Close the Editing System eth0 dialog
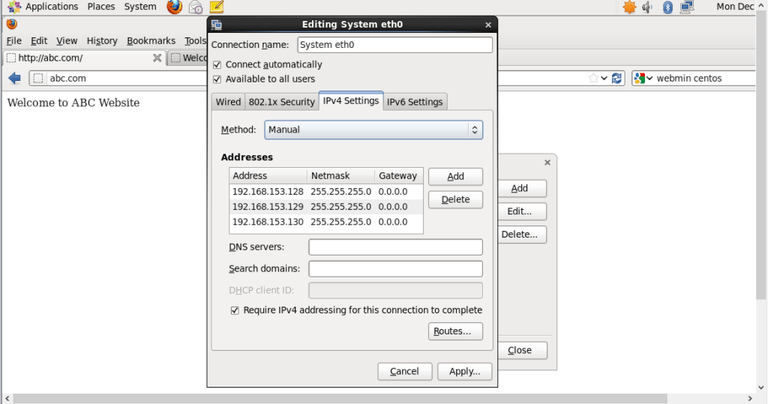768x404 pixels. point(488,25)
